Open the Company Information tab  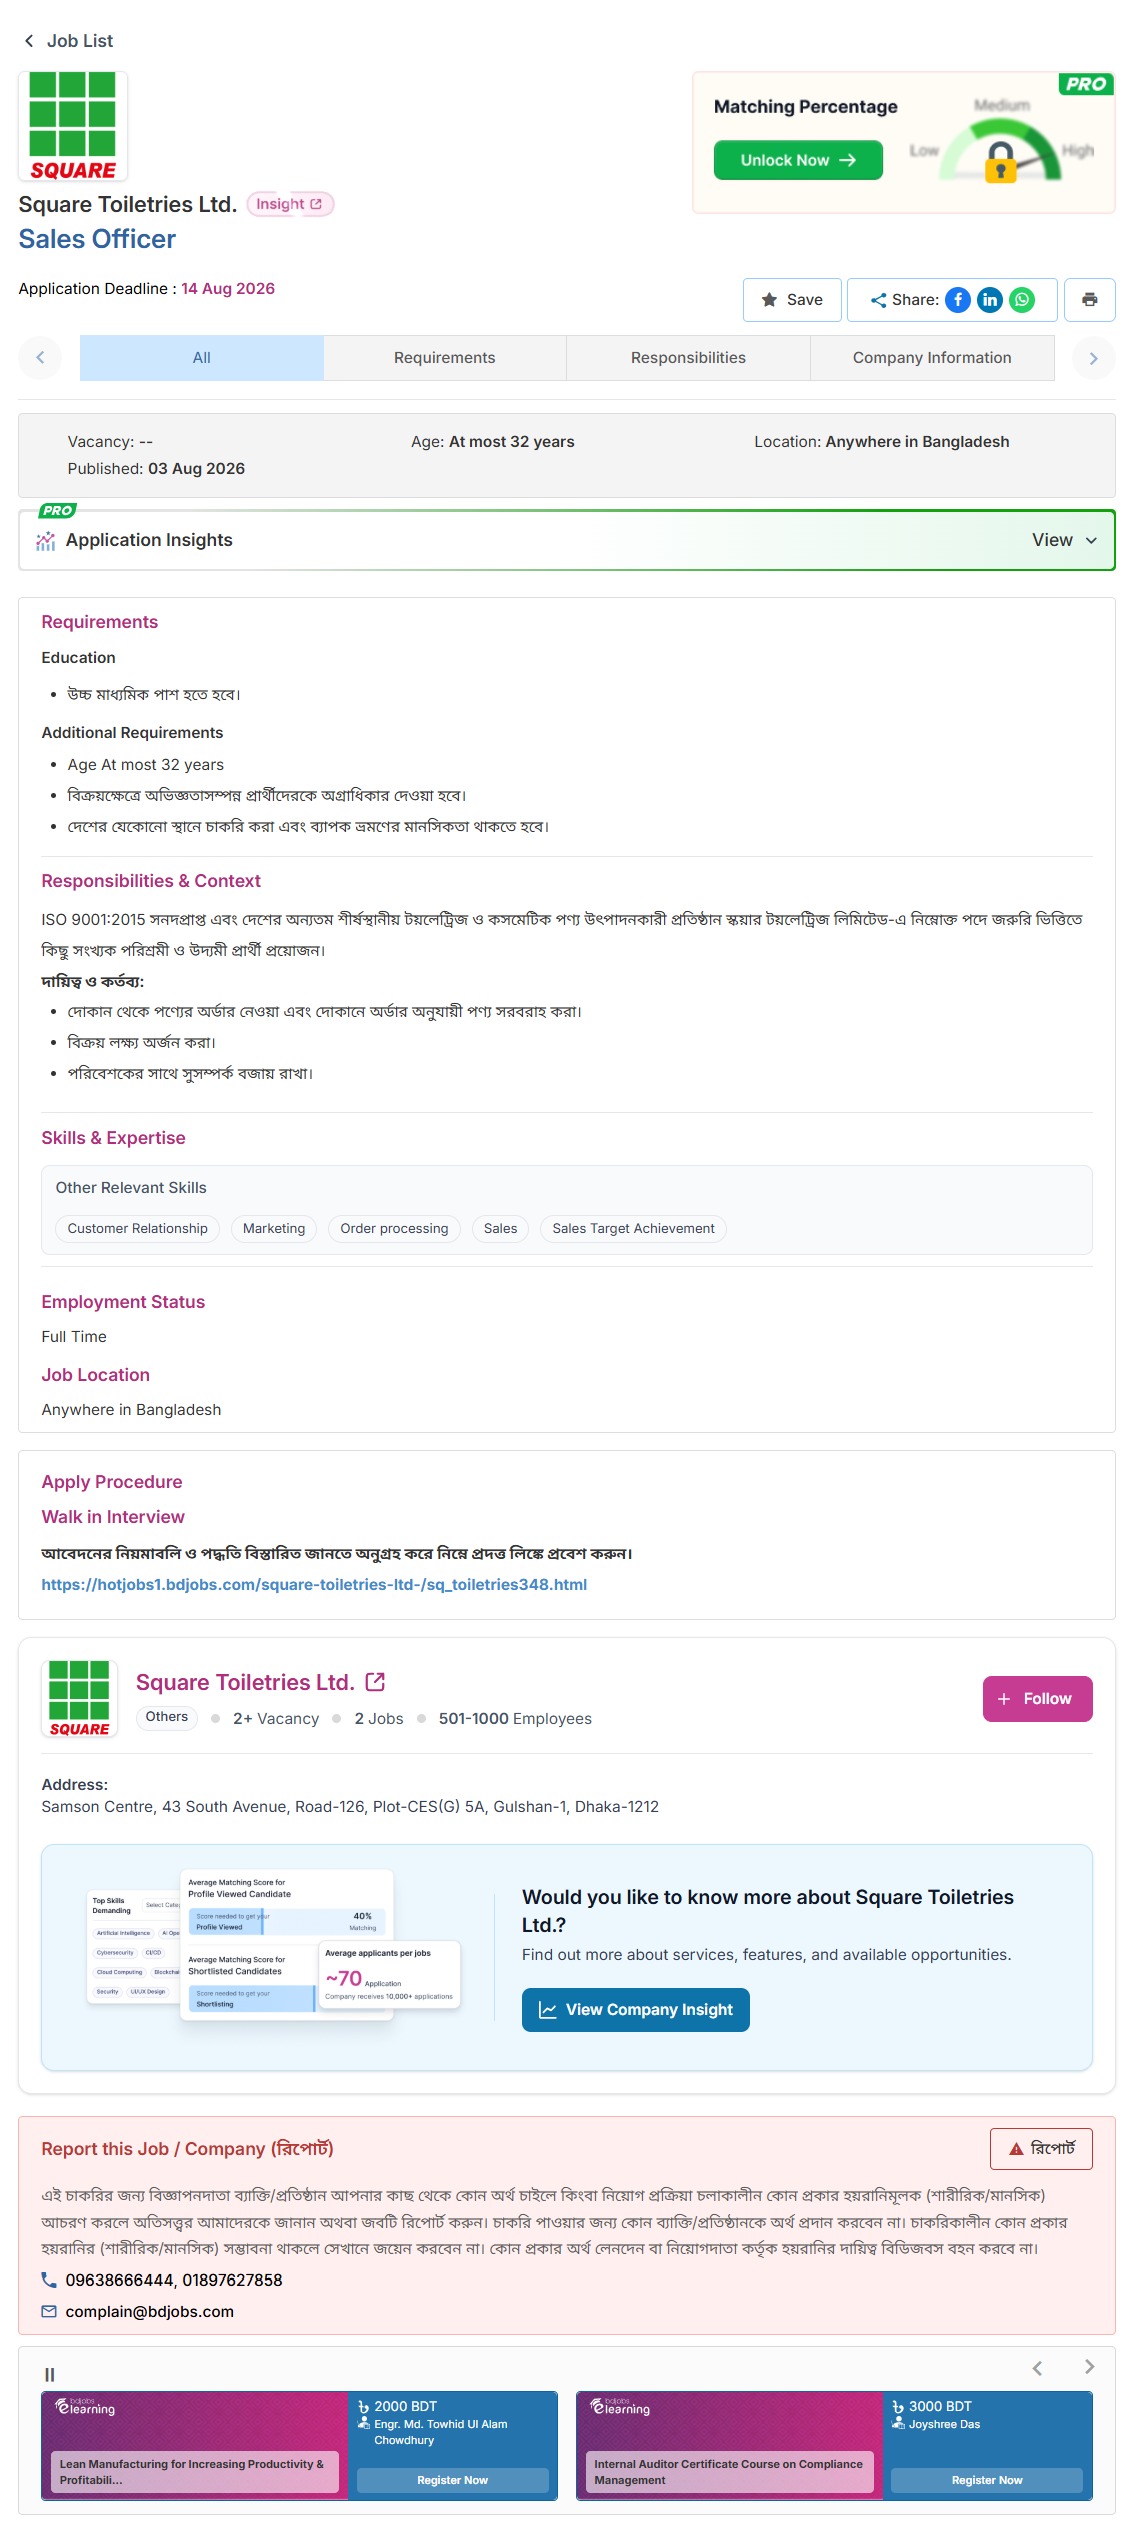932,358
